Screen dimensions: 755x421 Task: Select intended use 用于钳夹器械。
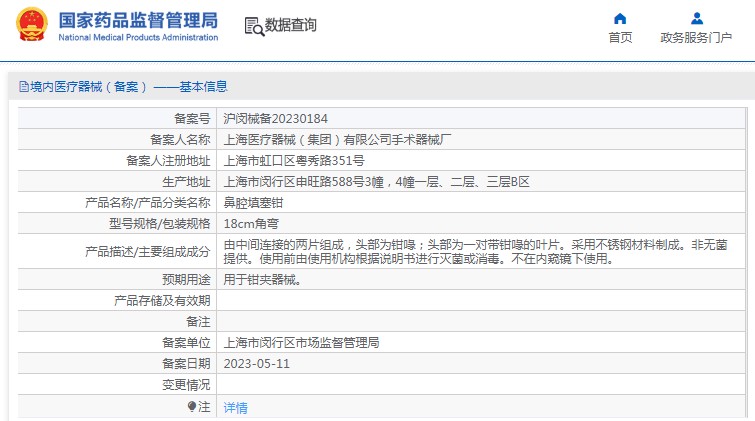[262, 280]
